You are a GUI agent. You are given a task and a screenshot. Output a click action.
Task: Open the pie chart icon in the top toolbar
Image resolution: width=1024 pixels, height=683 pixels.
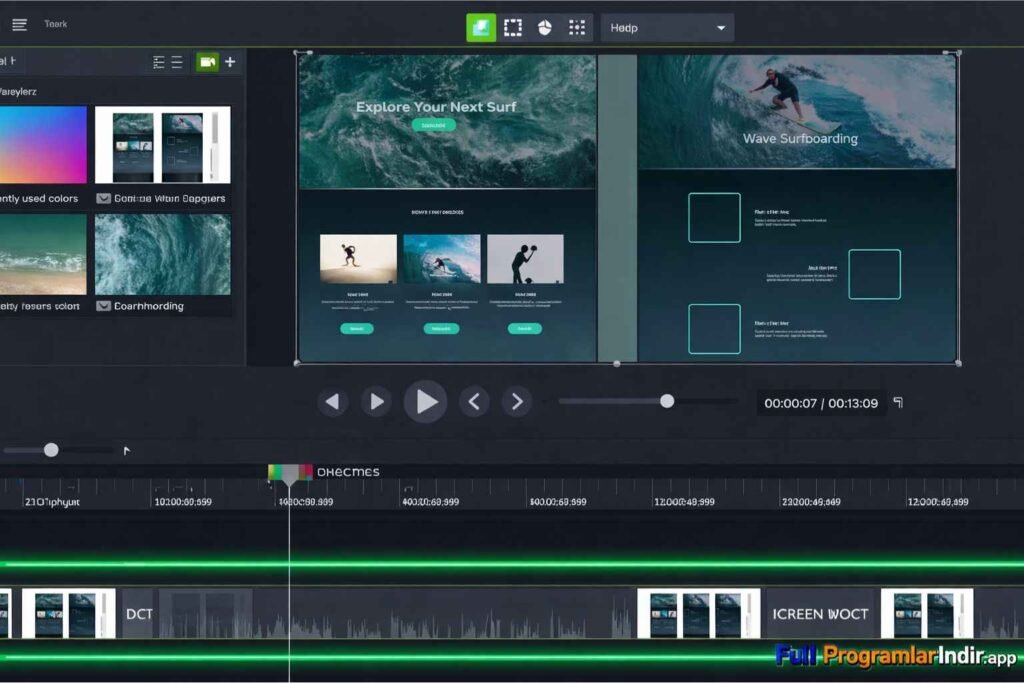coord(545,27)
